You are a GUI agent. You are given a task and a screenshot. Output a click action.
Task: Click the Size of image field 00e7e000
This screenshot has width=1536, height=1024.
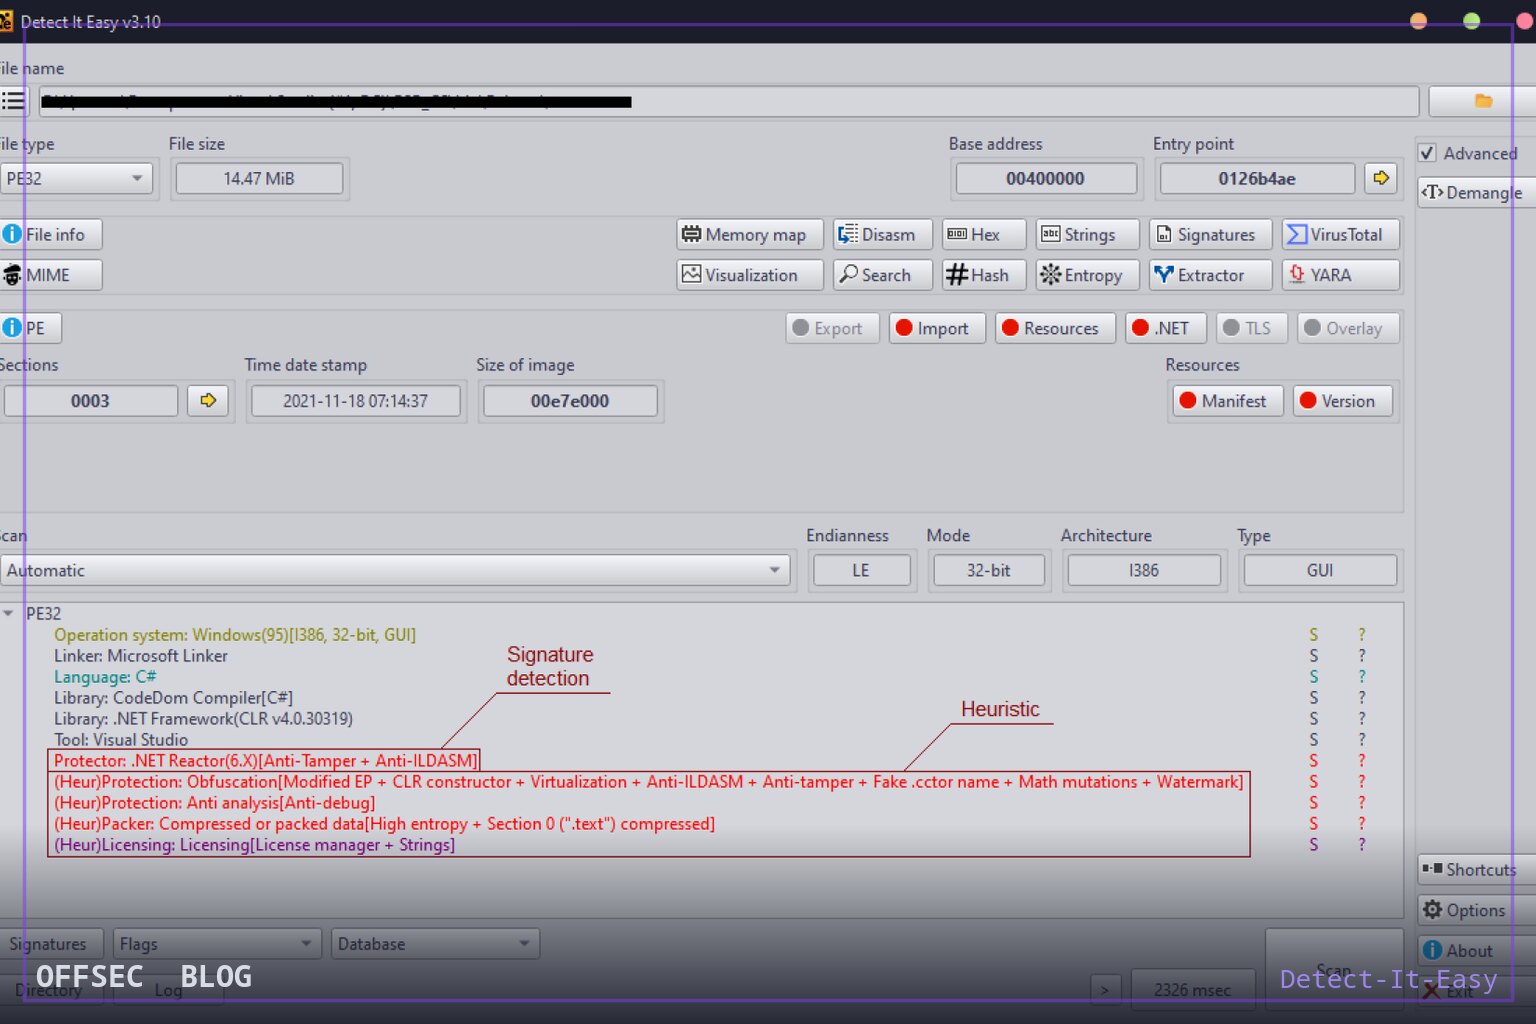[570, 401]
